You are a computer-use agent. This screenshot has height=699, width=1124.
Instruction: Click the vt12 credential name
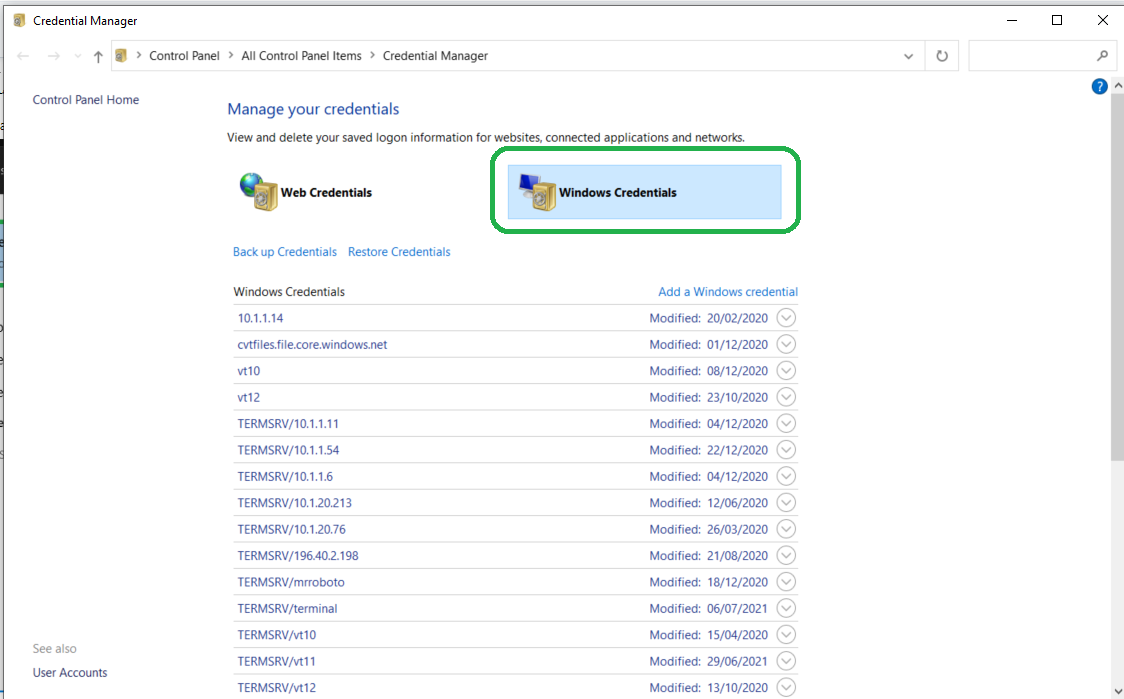pos(249,397)
